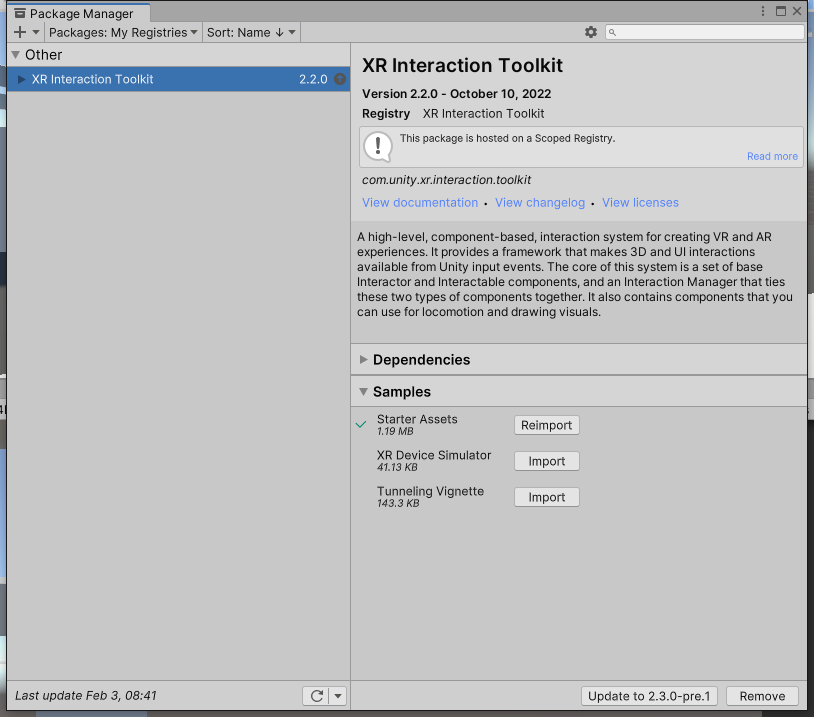Click the Registry label
The height and width of the screenshot is (717, 814).
tap(386, 113)
